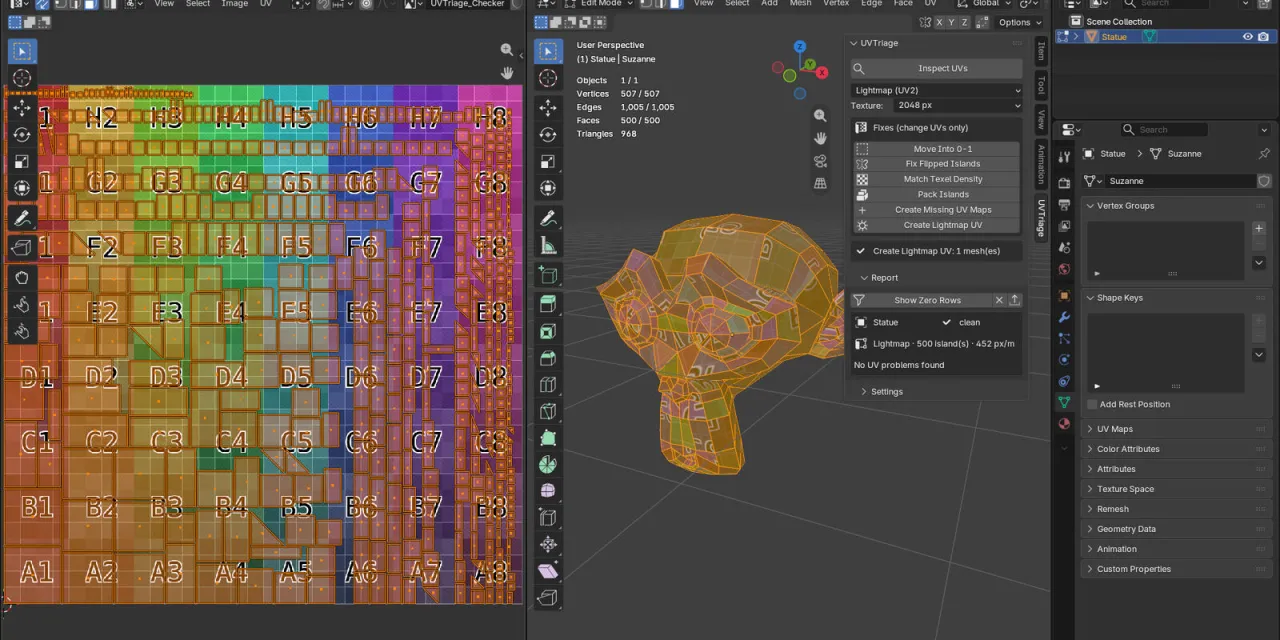This screenshot has height=640, width=1280.
Task: Toggle Z mirror axis in viewport header
Action: click(x=965, y=22)
